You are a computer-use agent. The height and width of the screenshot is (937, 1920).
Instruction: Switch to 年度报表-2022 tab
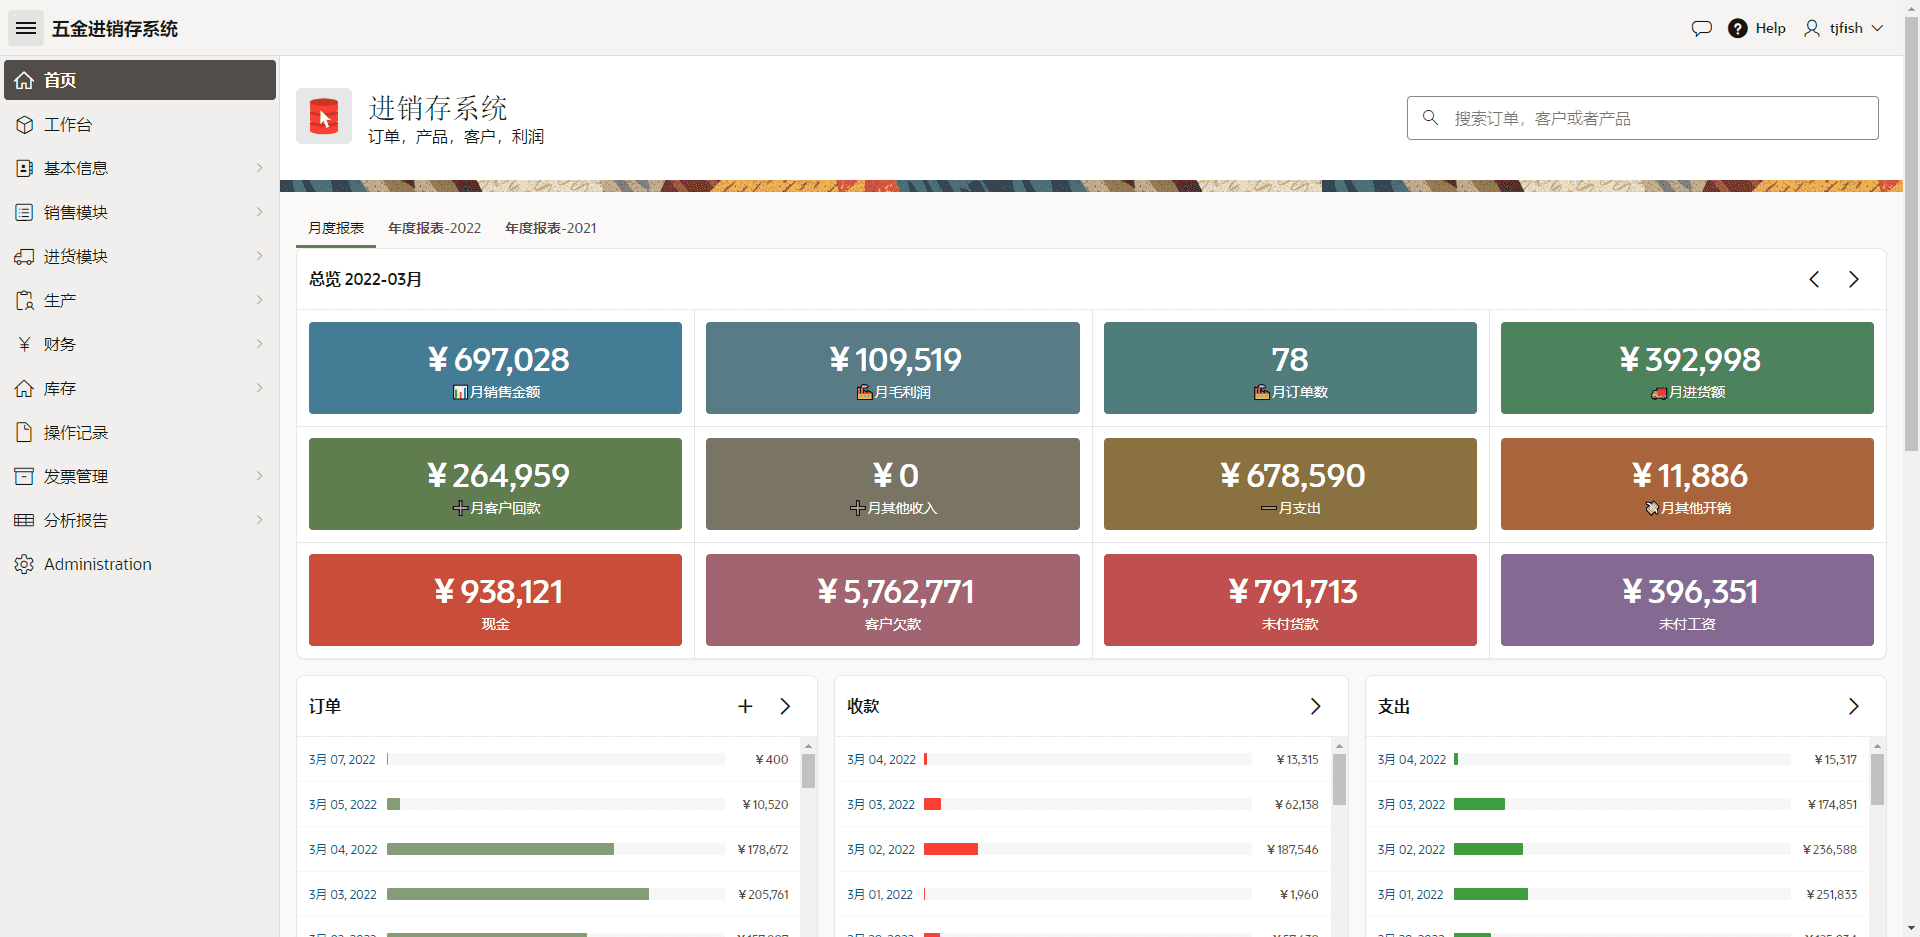tap(434, 228)
